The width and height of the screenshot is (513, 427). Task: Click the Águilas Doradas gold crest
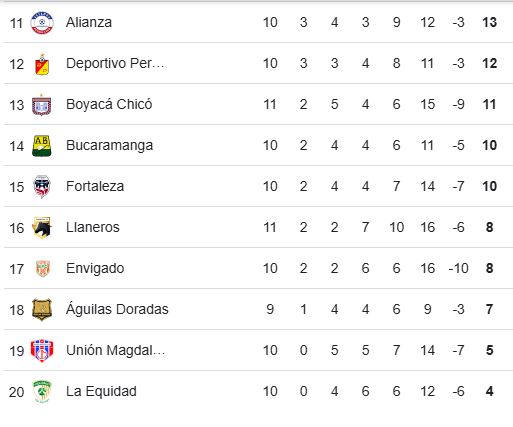pos(42,310)
